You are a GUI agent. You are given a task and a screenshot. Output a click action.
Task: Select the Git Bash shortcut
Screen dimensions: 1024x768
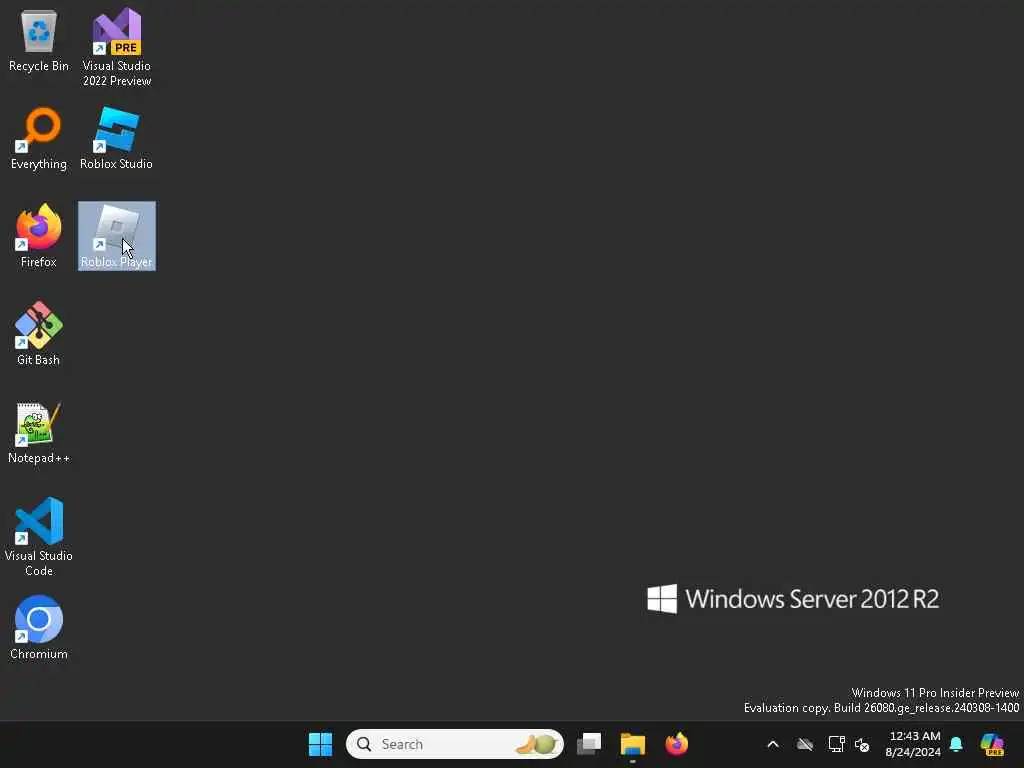39,334
